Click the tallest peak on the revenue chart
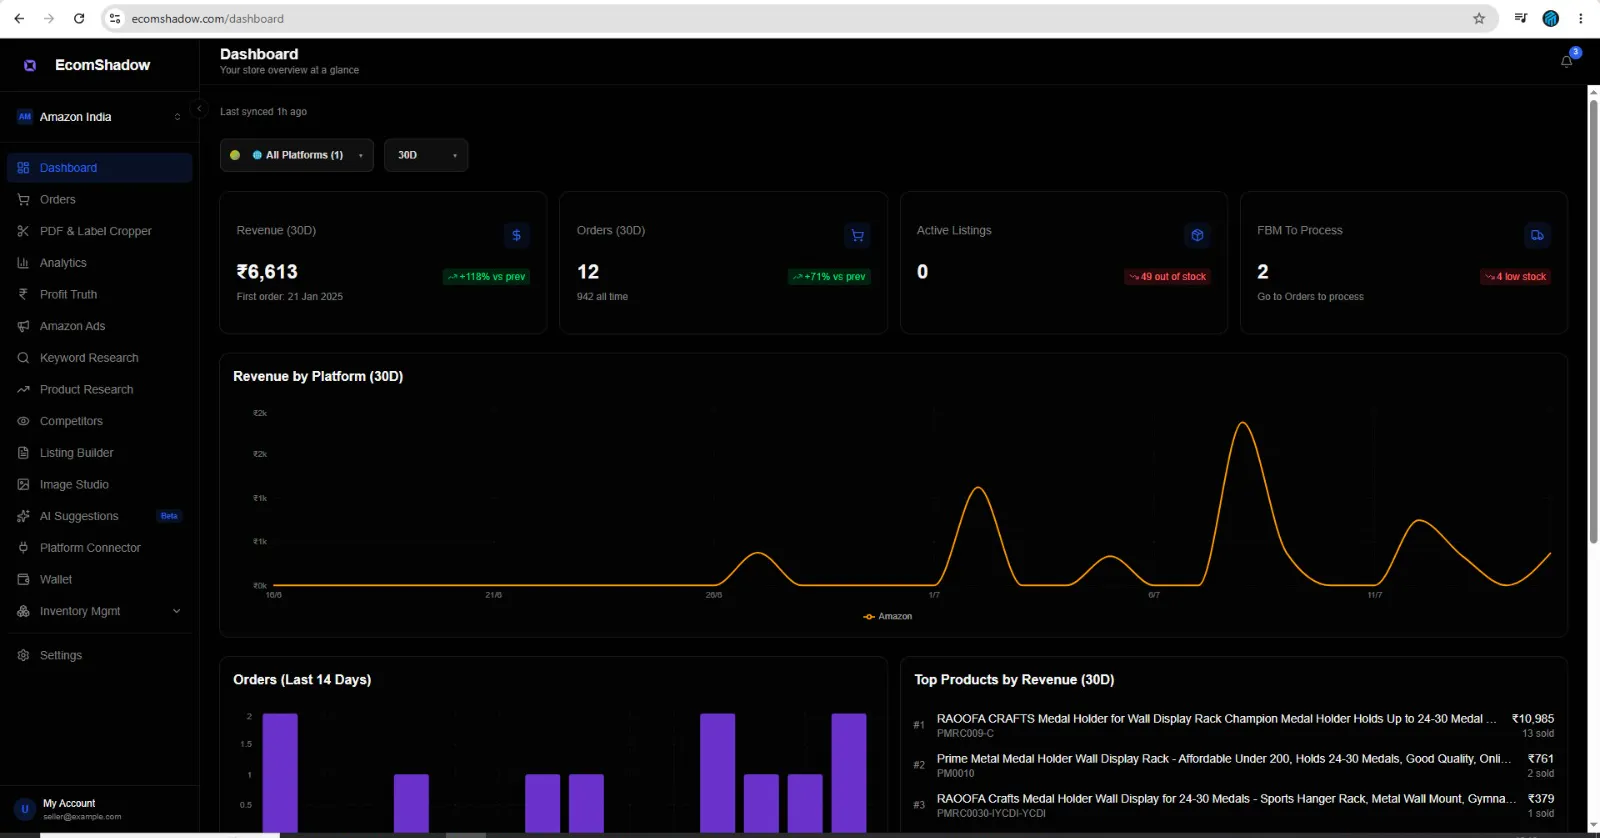This screenshot has height=838, width=1600. pyautogui.click(x=1243, y=423)
